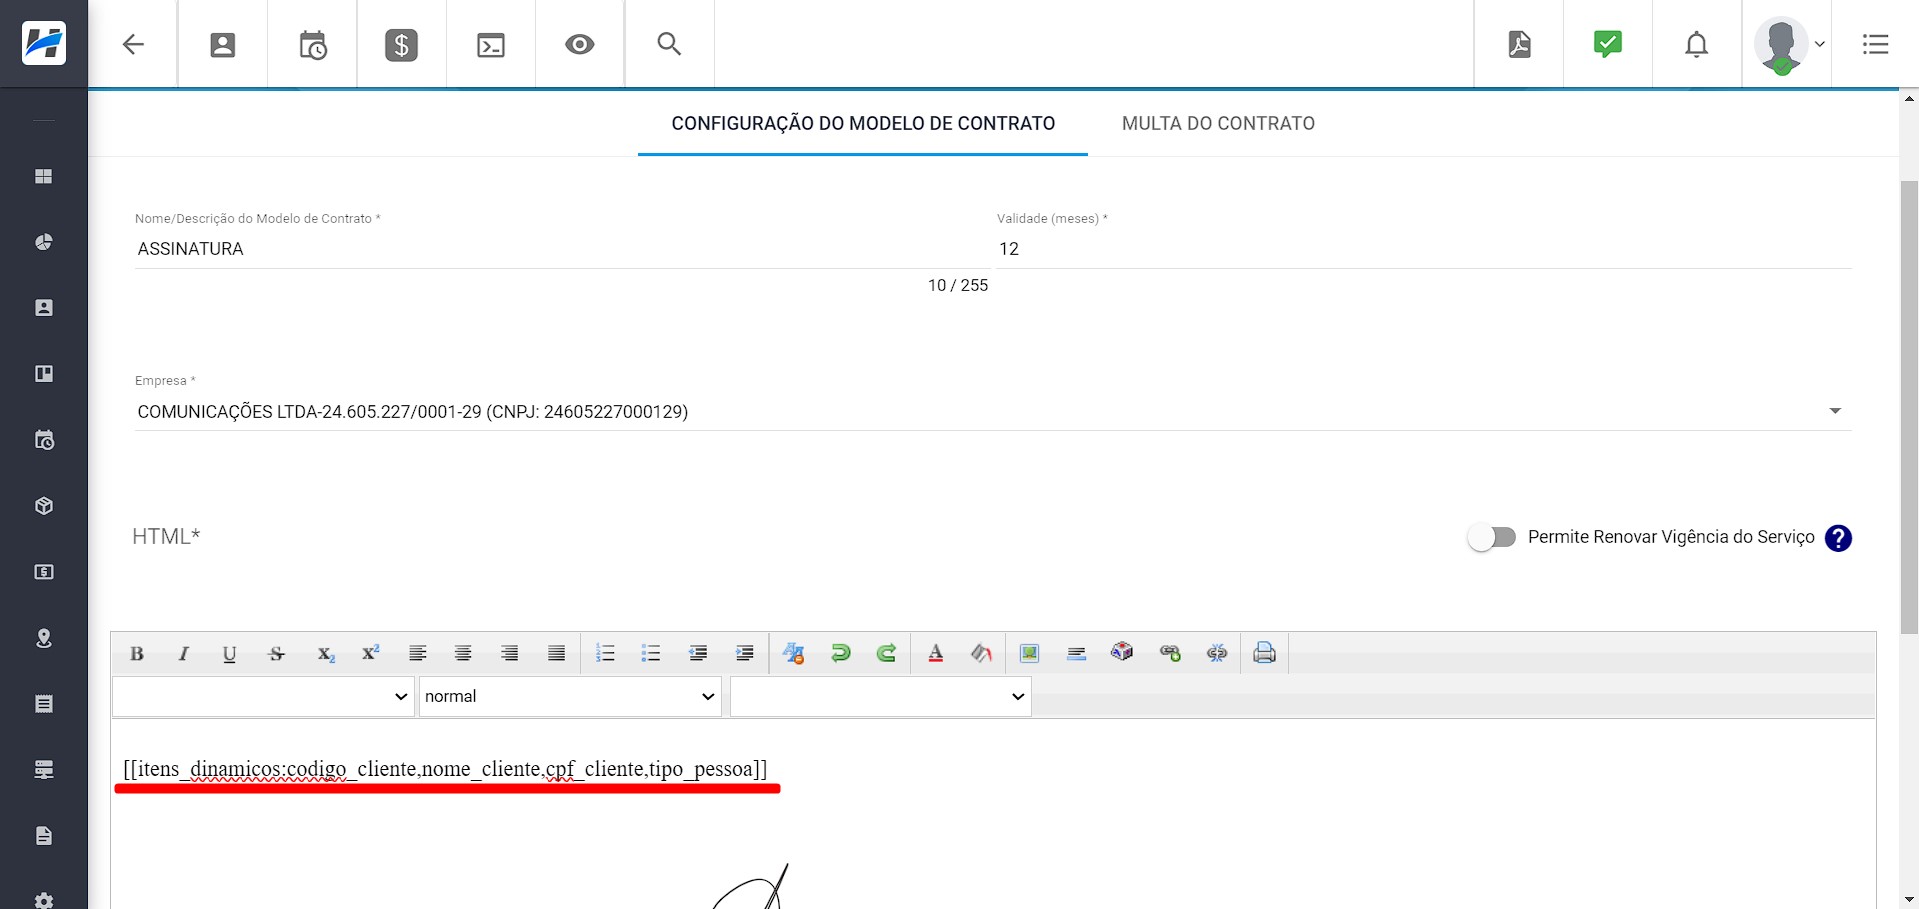Click the green checkmark save button
Image resolution: width=1919 pixels, height=909 pixels.
coord(1607,44)
